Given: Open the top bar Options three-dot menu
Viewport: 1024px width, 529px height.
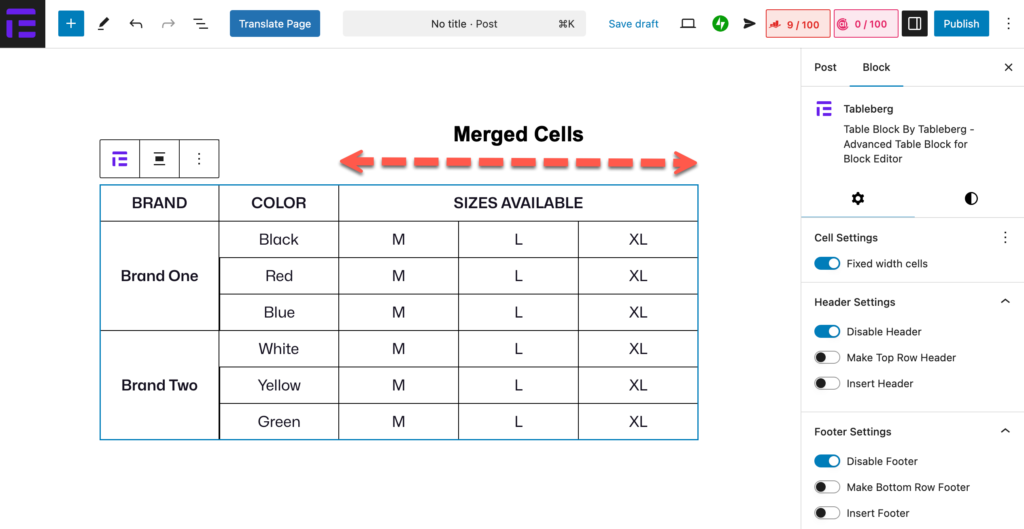Looking at the screenshot, I should coord(1008,24).
